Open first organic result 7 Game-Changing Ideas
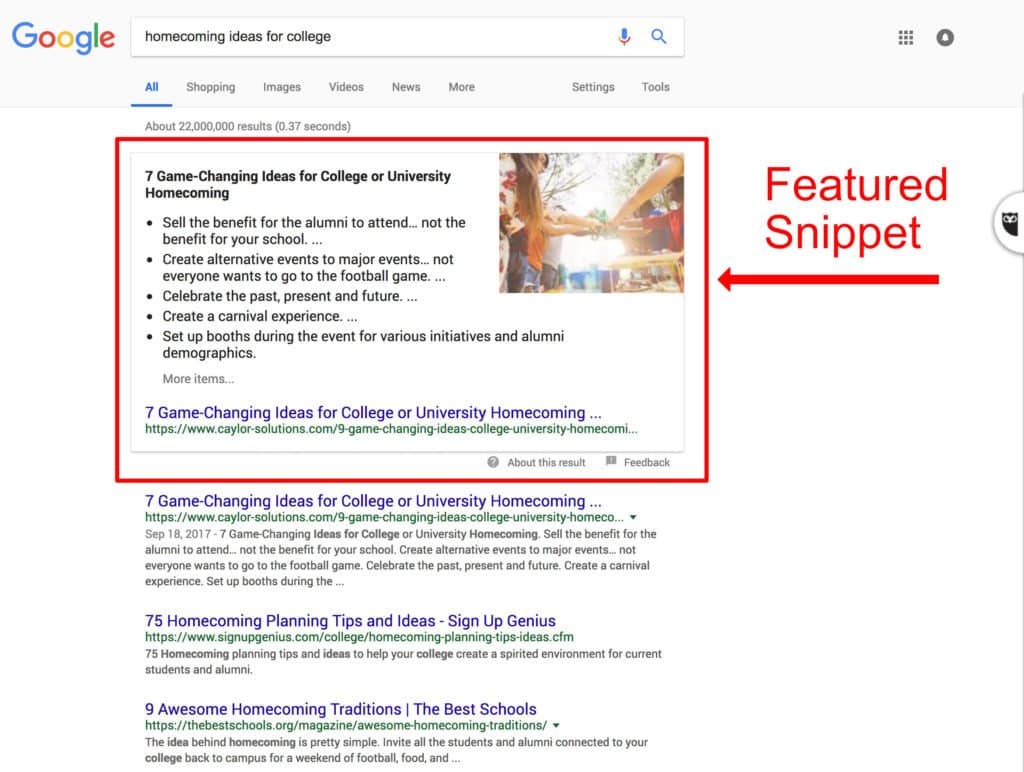This screenshot has width=1024, height=772. (373, 501)
